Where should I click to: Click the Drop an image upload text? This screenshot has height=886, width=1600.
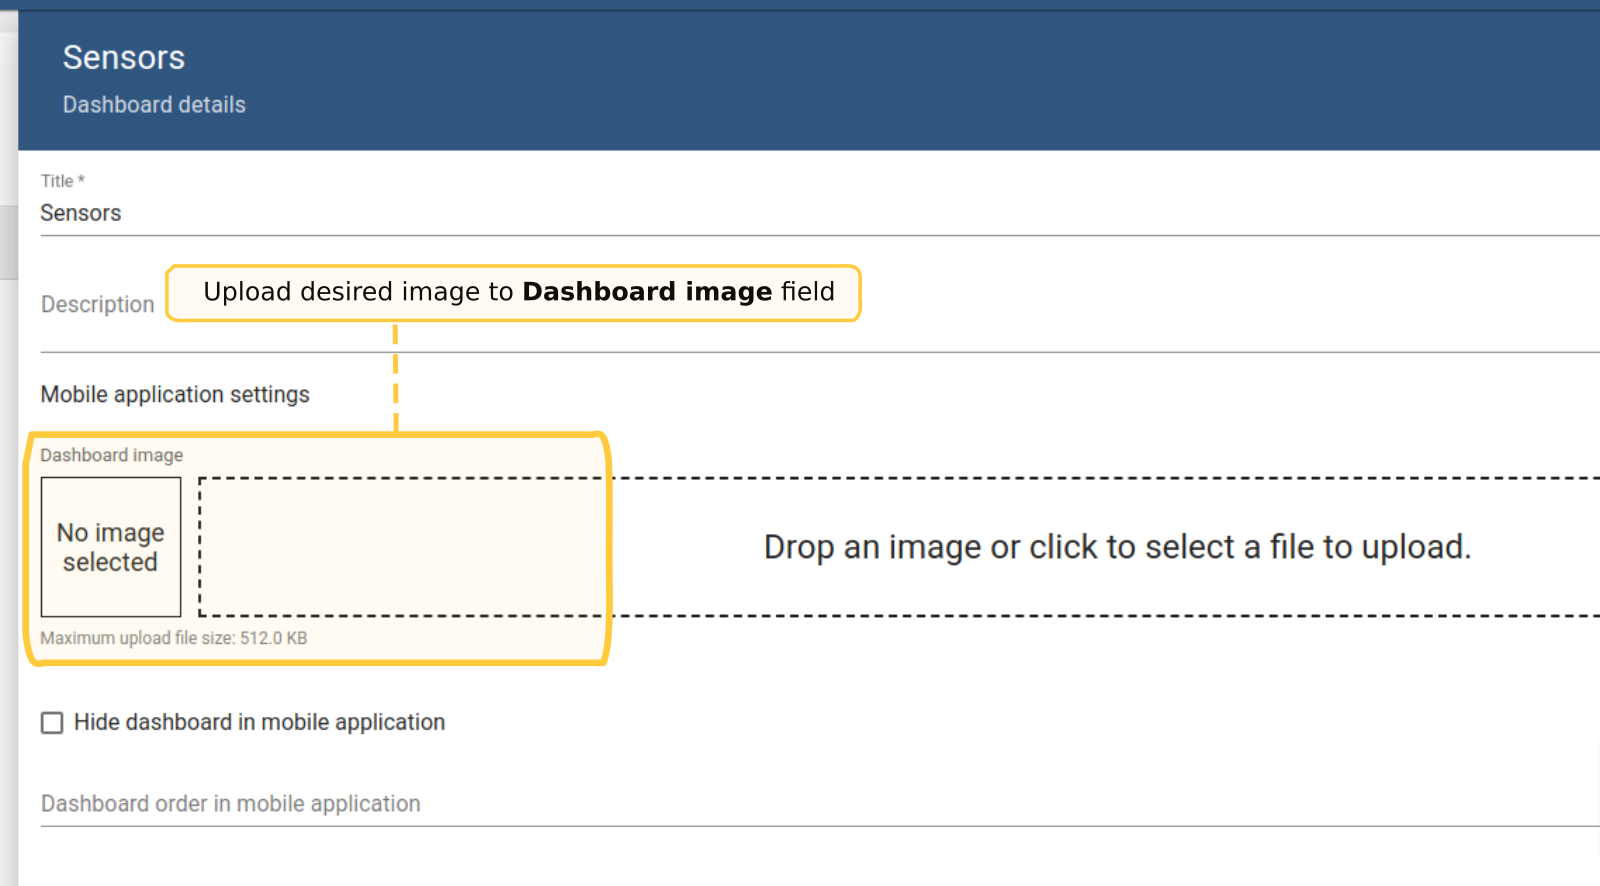pyautogui.click(x=1117, y=547)
